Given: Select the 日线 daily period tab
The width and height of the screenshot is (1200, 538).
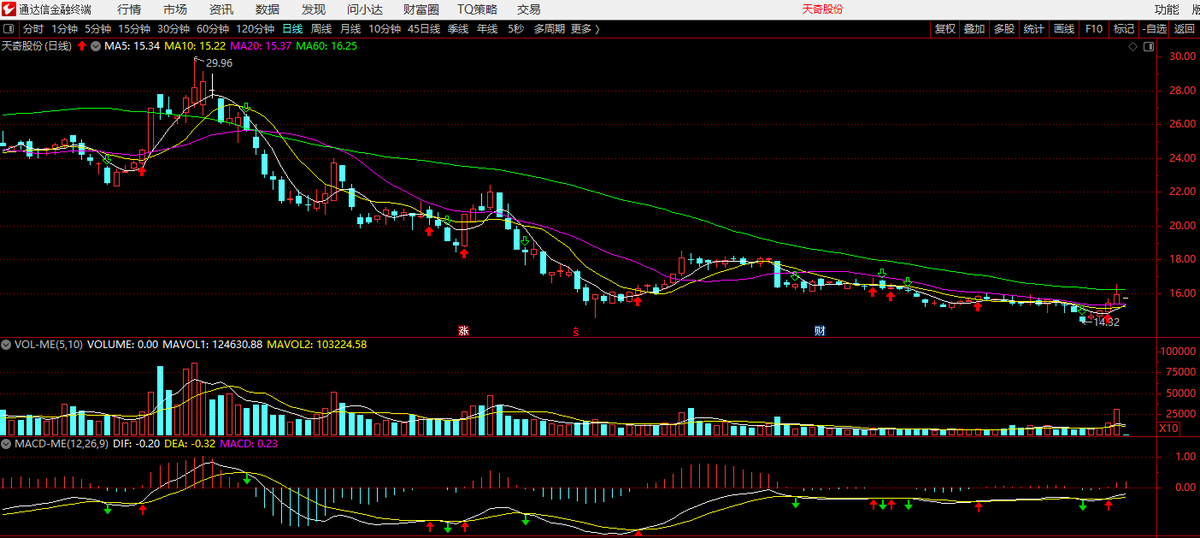Looking at the screenshot, I should (293, 29).
